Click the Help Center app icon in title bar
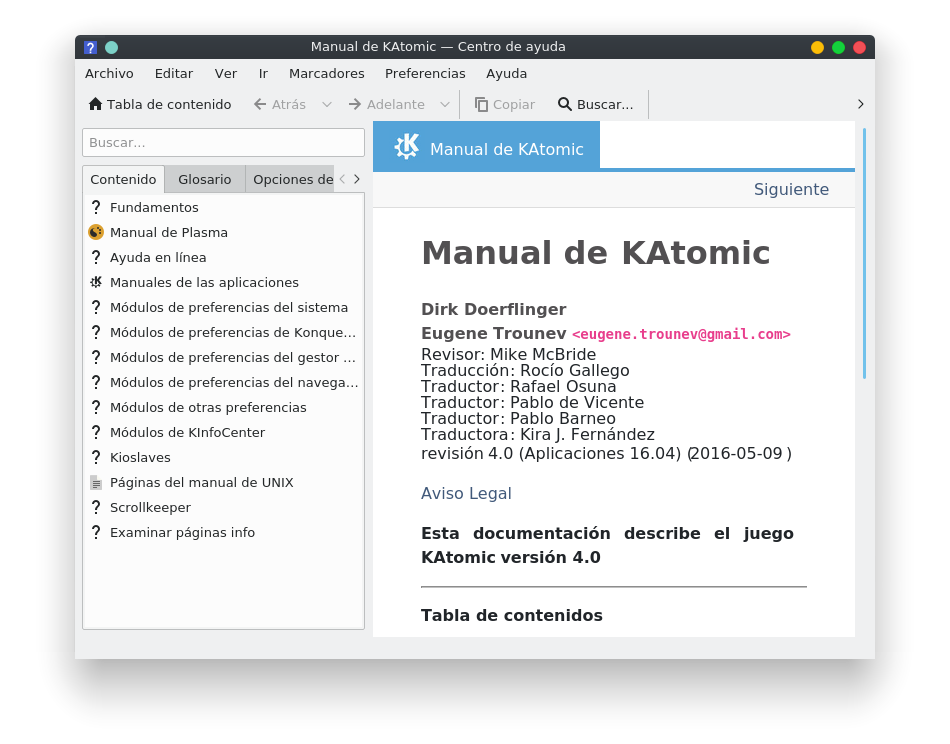 pos(90,47)
